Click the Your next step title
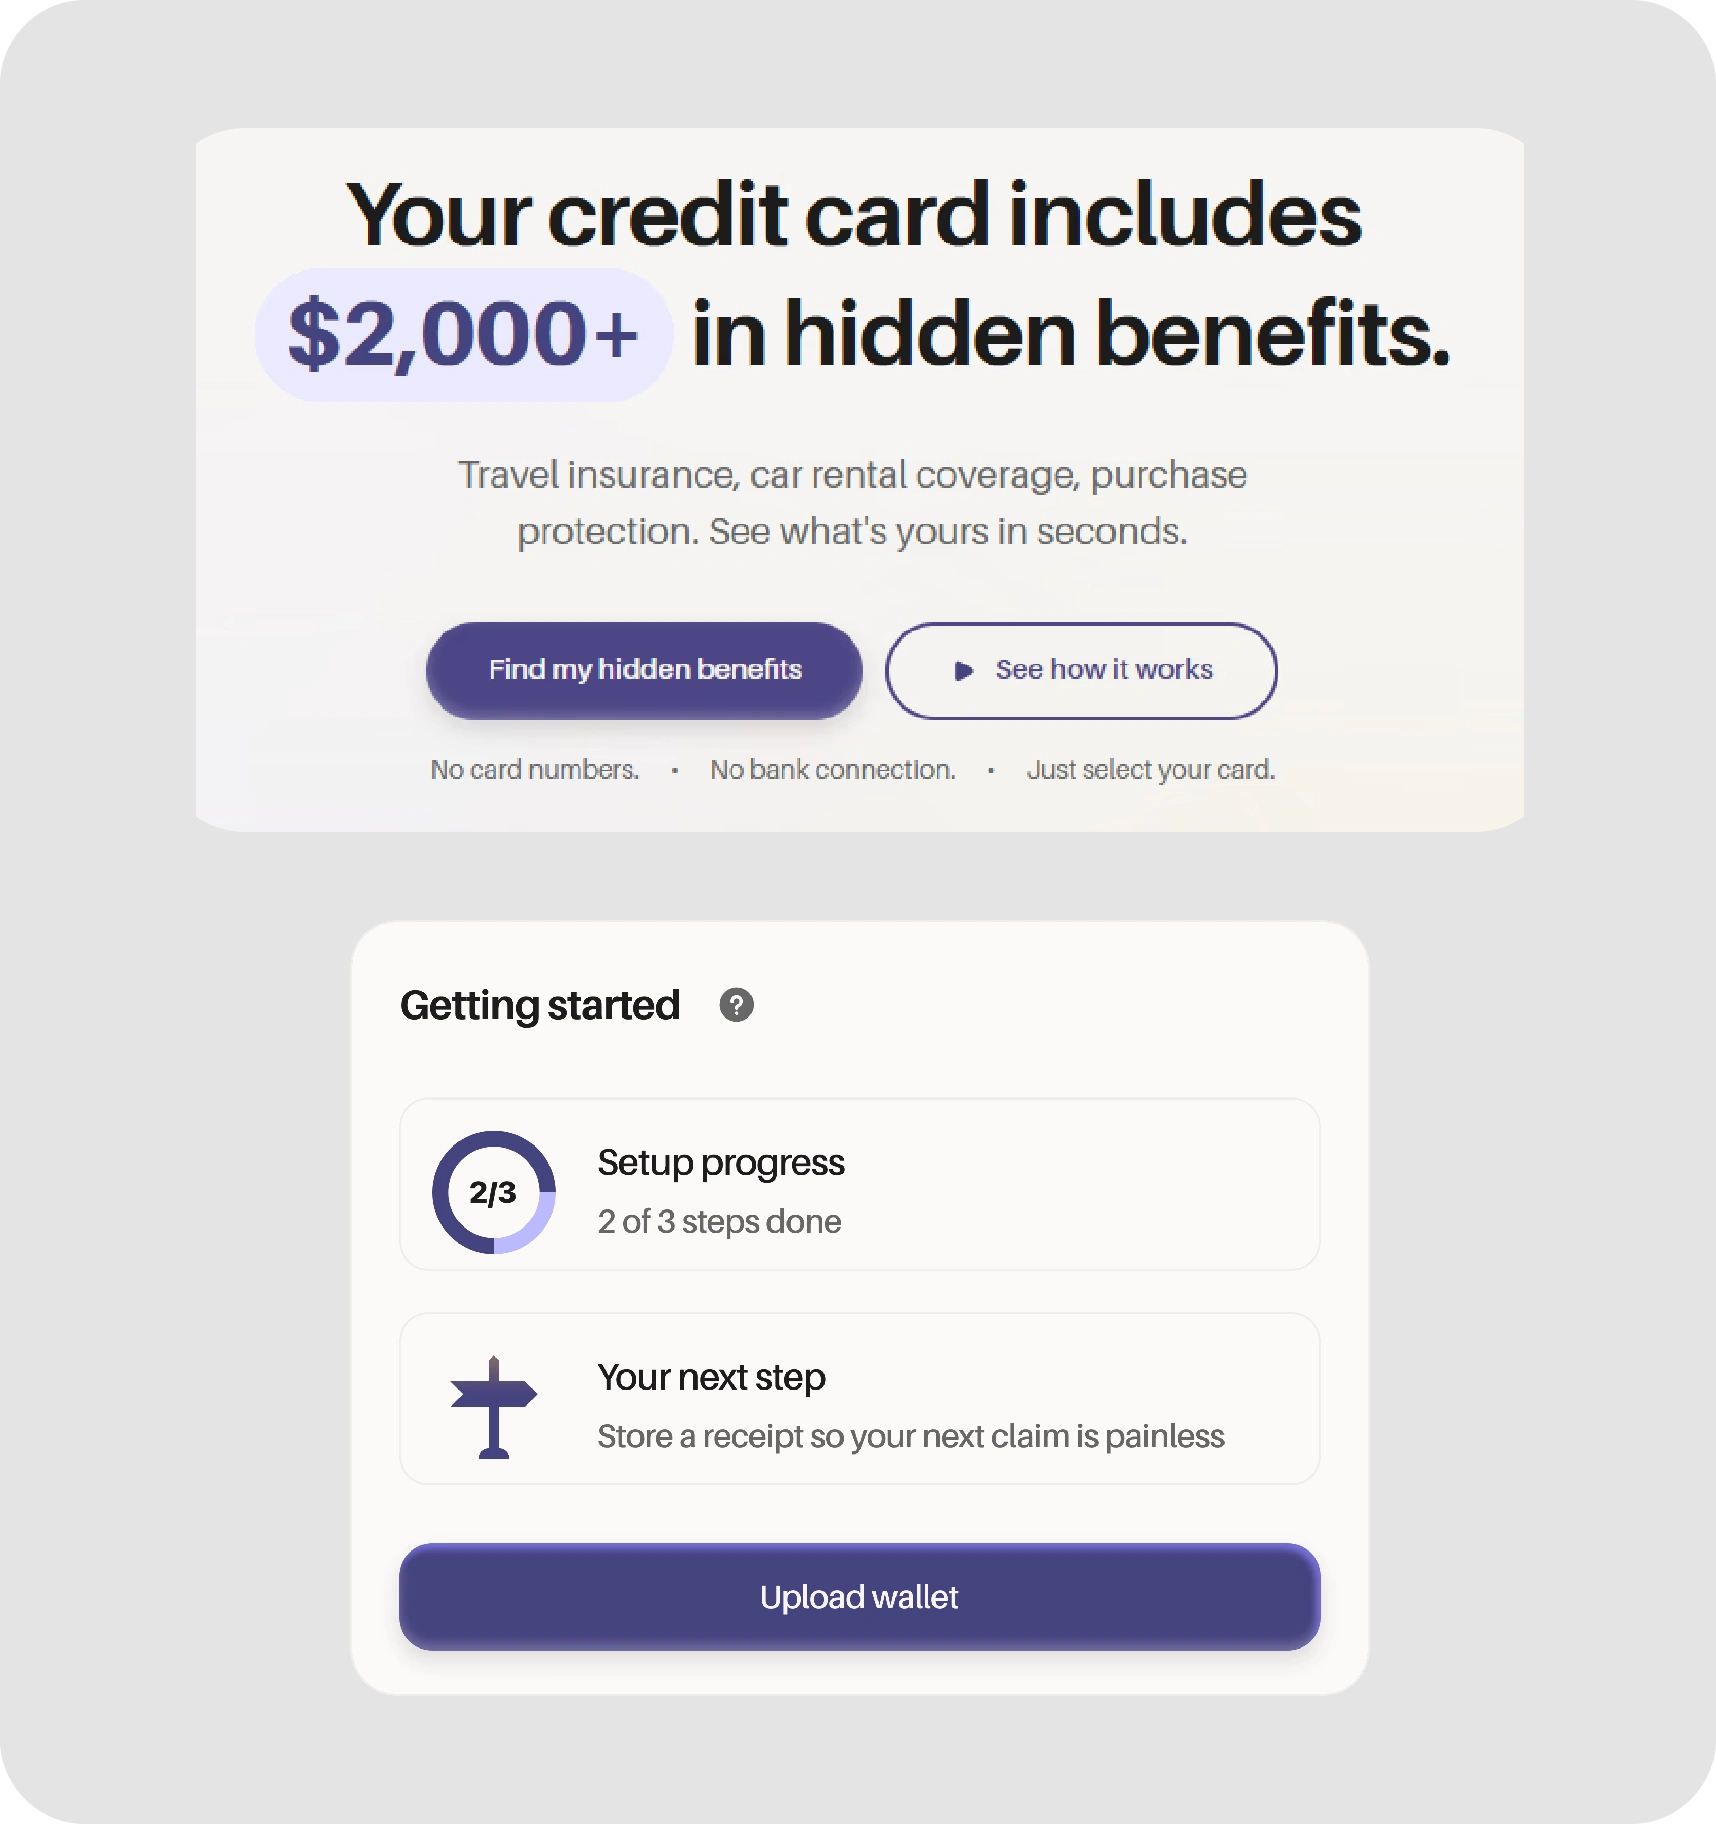 pyautogui.click(x=711, y=1377)
